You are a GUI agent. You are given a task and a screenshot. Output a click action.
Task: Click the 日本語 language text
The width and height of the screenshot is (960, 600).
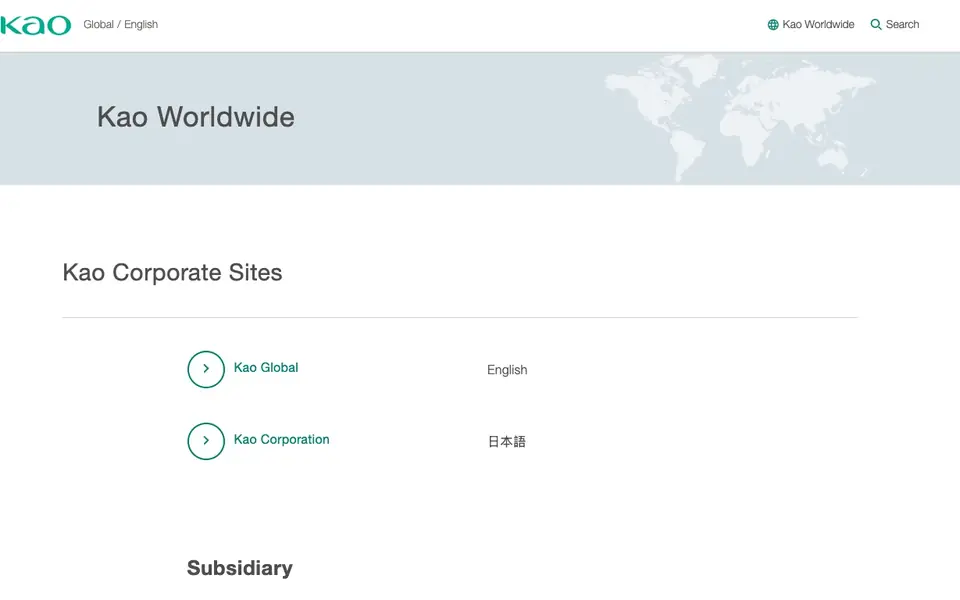507,441
